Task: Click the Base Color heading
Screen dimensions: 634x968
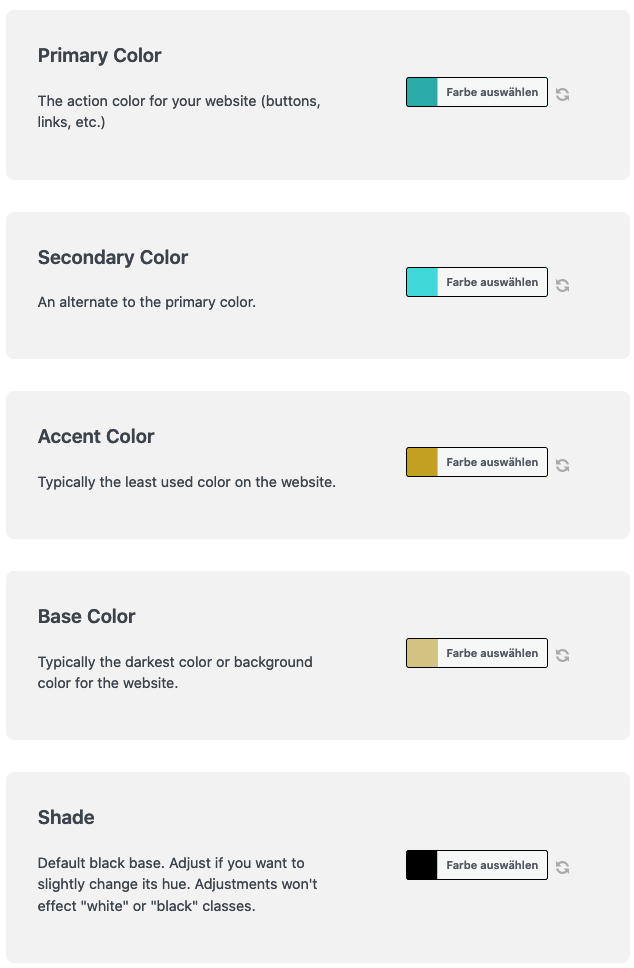Action: pyautogui.click(x=86, y=616)
